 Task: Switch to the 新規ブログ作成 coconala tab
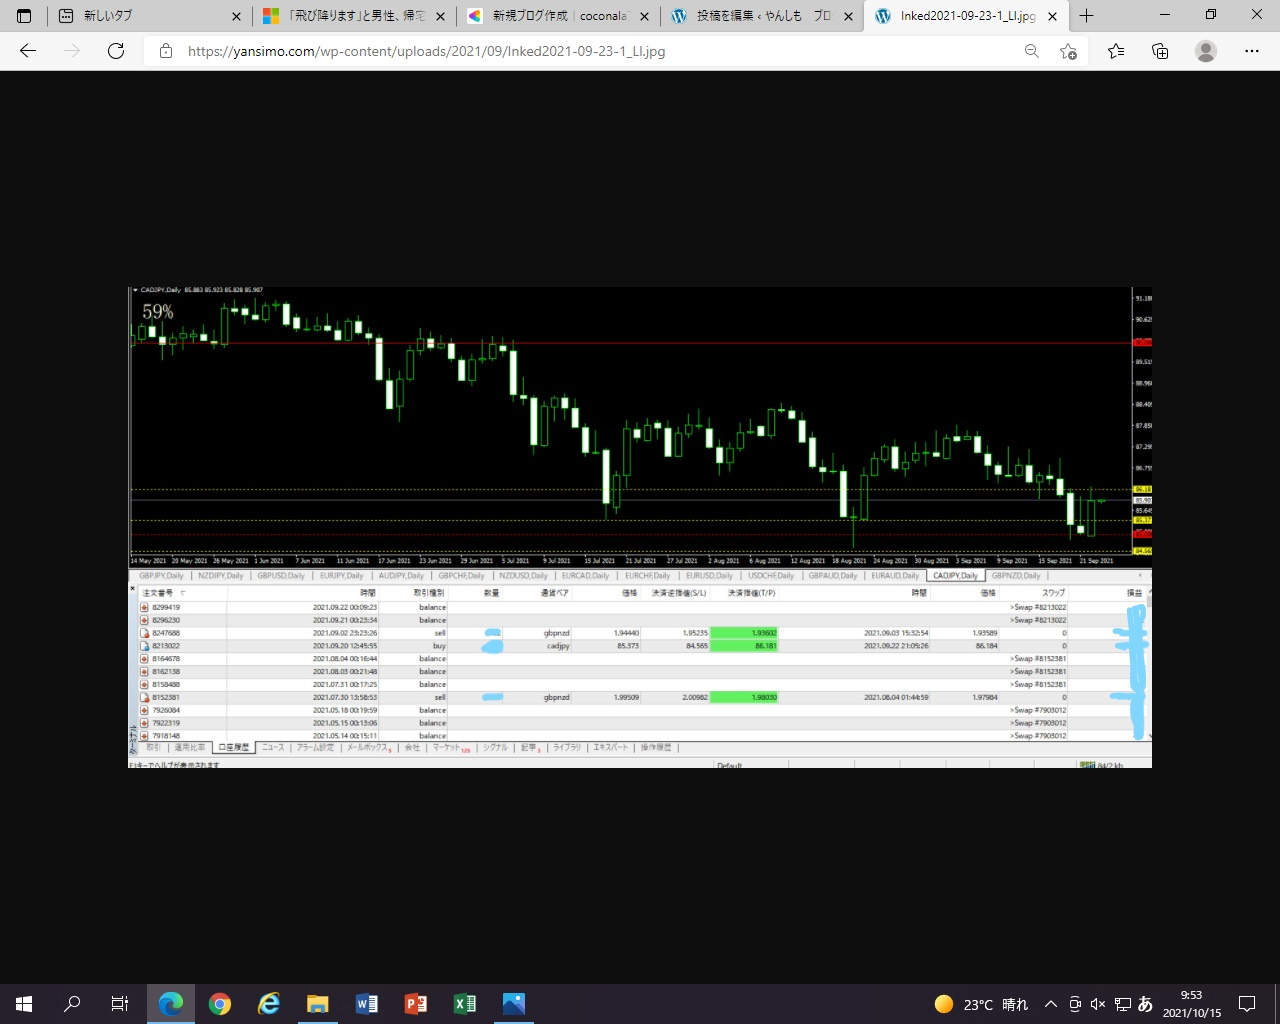[x=550, y=16]
